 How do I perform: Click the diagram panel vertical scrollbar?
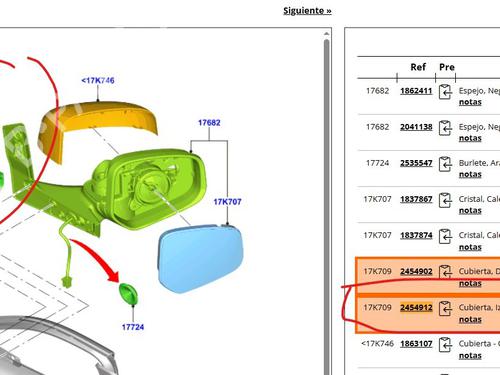point(327,207)
